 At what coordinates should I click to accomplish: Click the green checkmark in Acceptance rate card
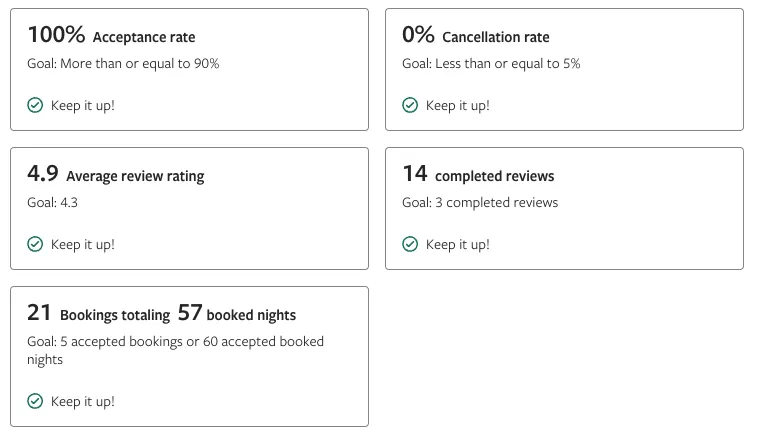[x=35, y=105]
